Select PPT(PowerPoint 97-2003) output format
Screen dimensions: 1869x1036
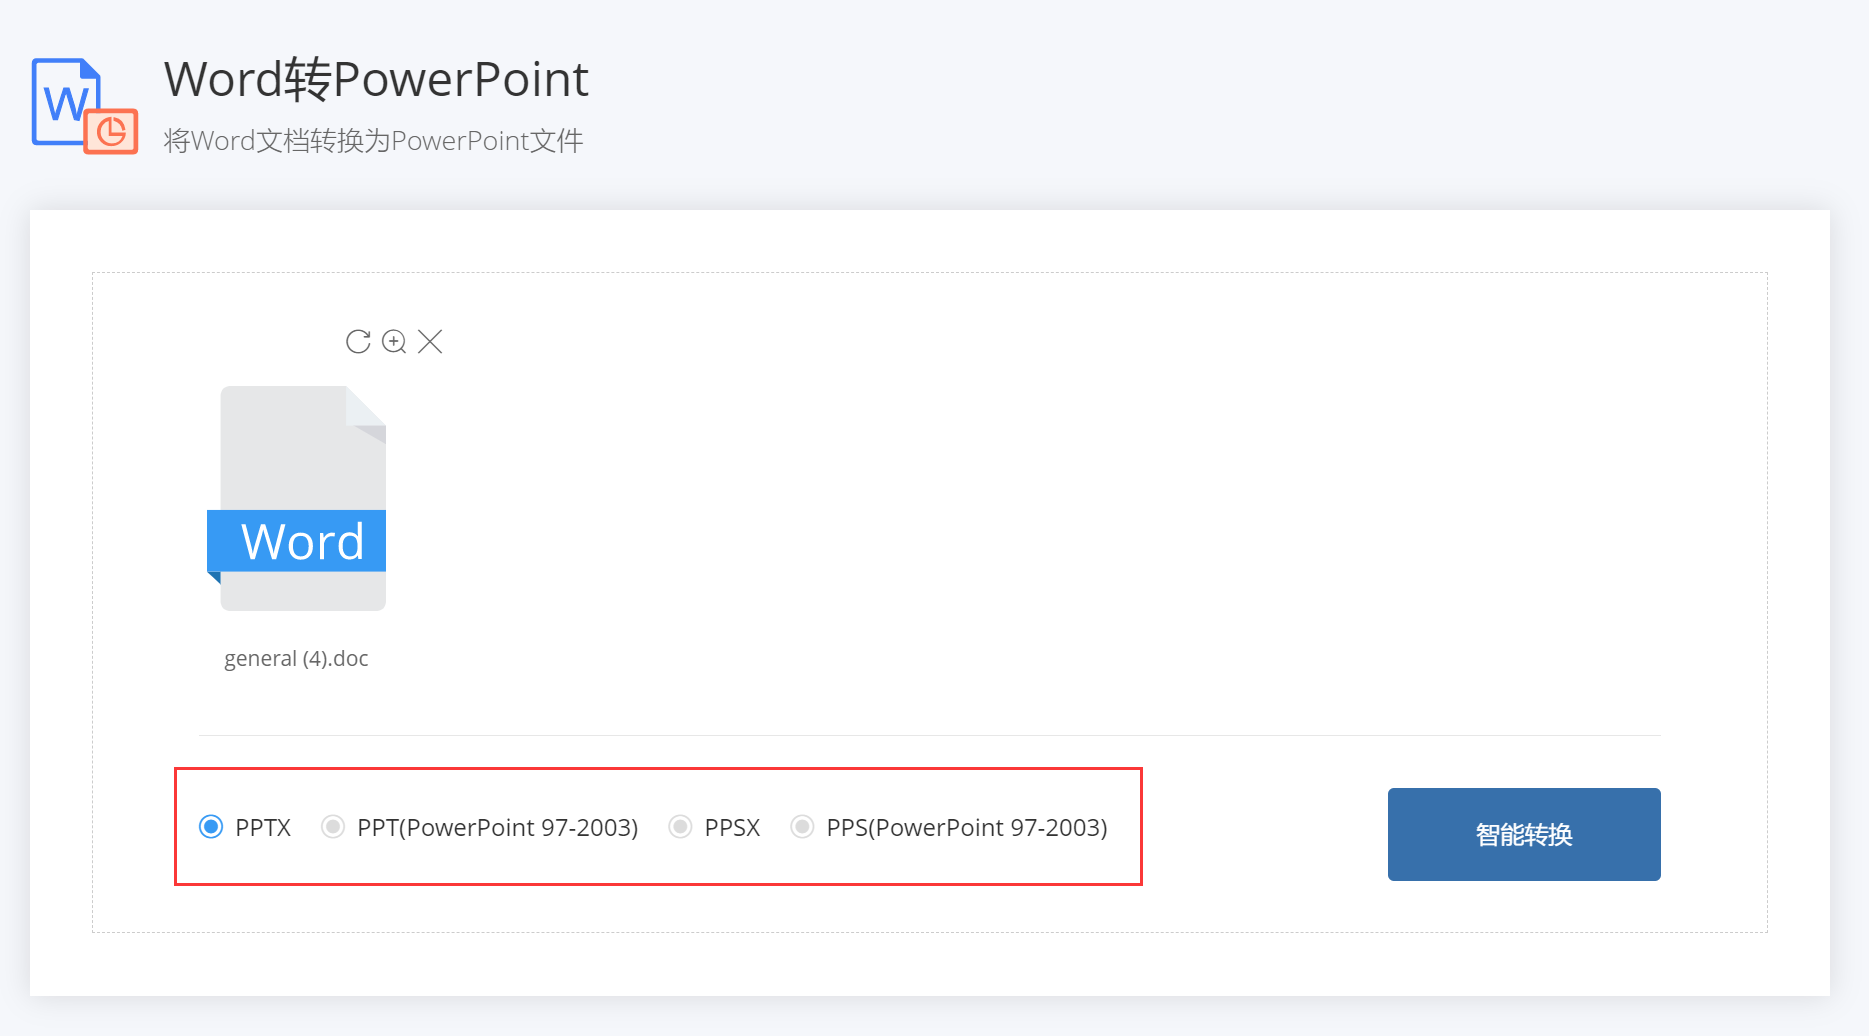[x=333, y=827]
